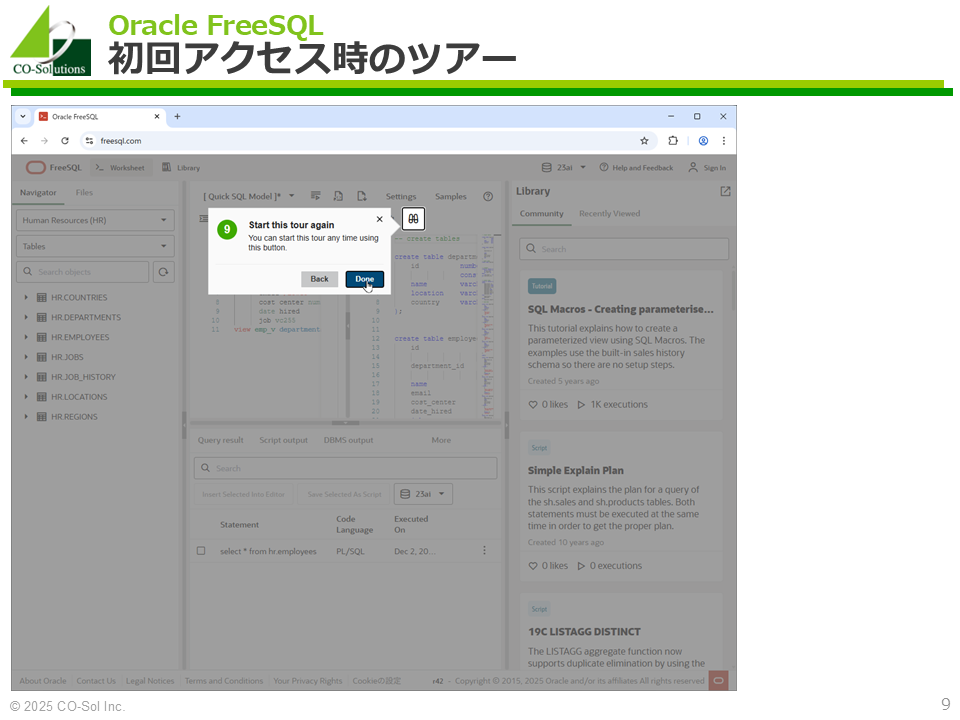Open the Library pop-out icon

pyautogui.click(x=725, y=191)
